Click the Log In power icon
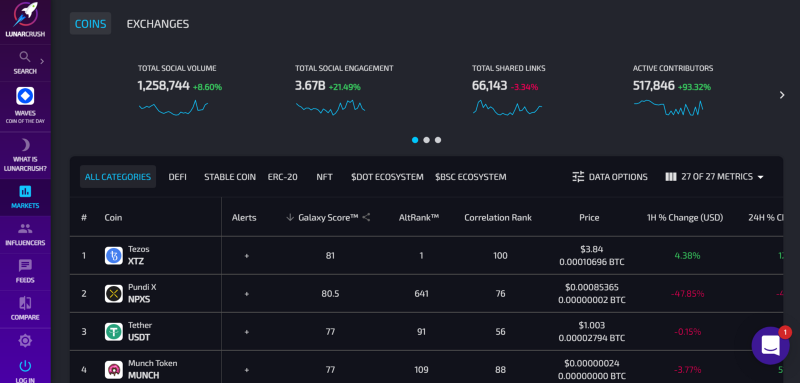 pos(25,366)
